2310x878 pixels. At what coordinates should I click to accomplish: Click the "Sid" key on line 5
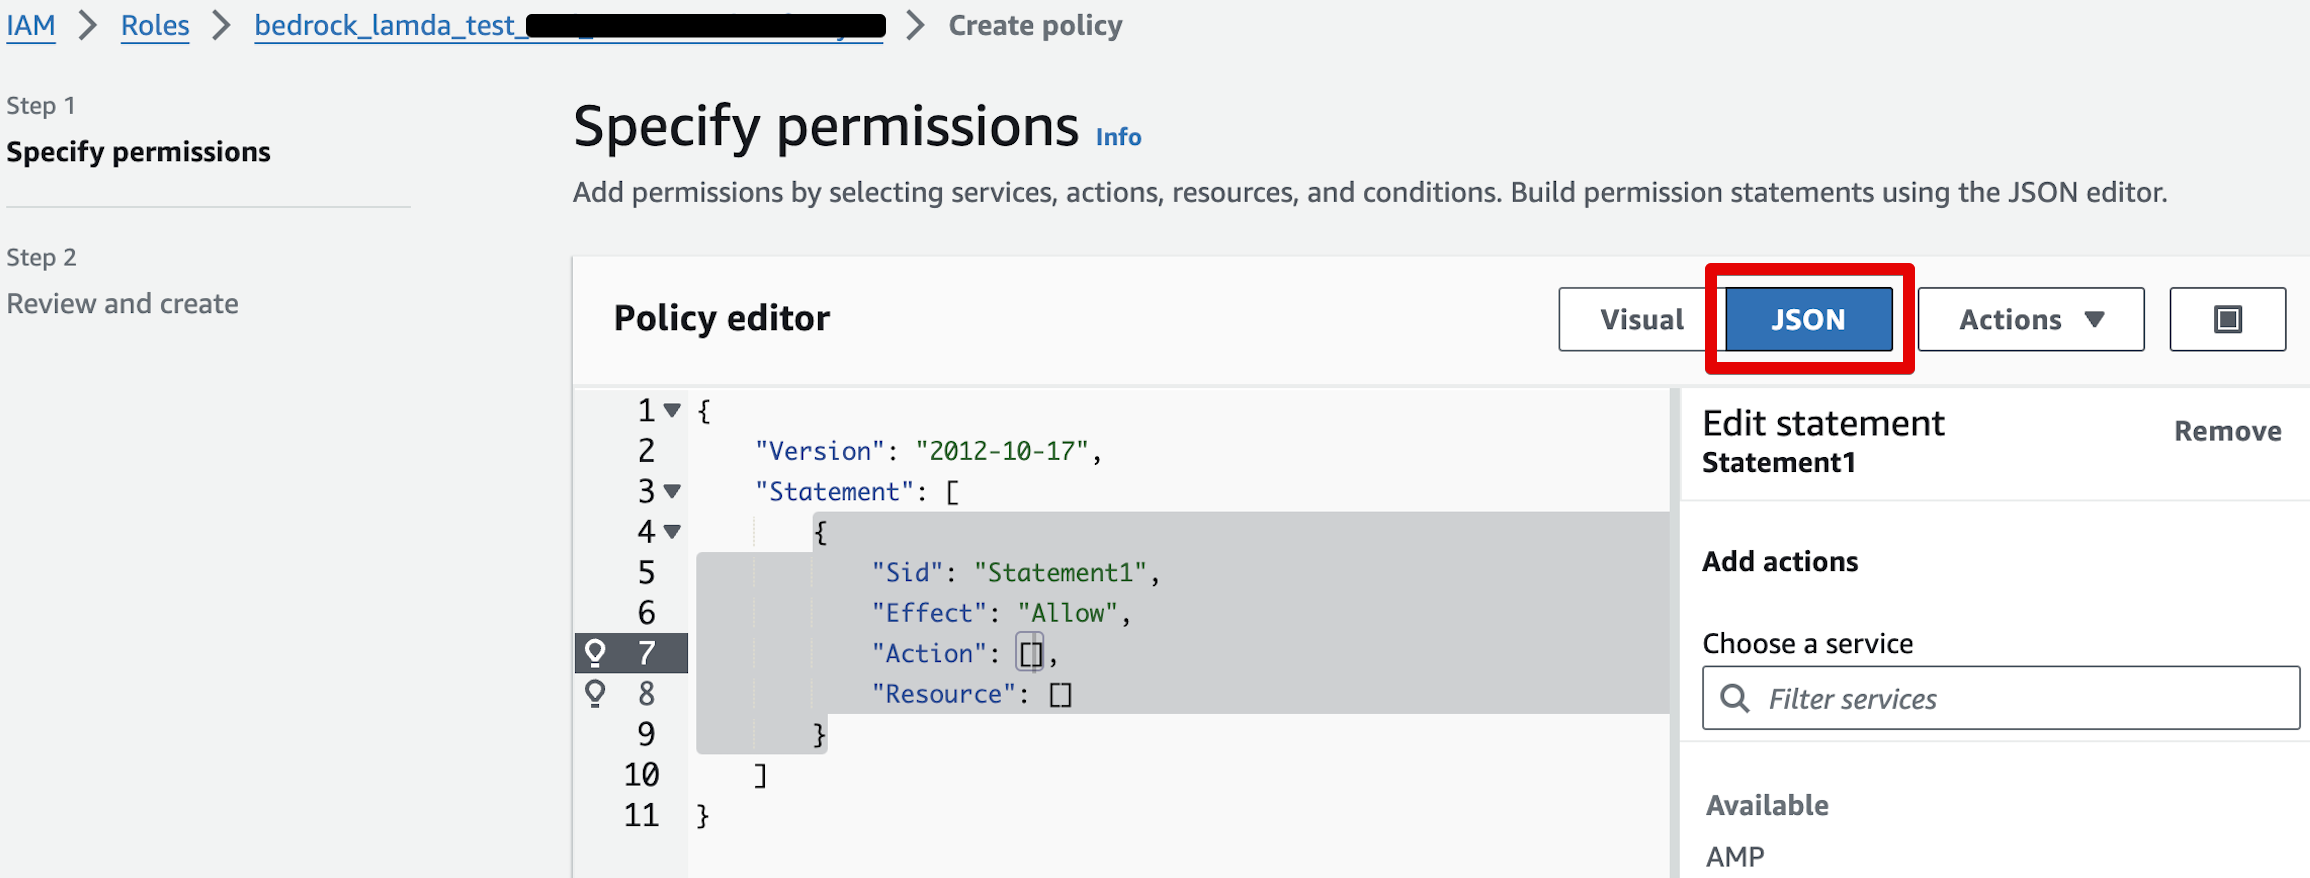[x=908, y=572]
